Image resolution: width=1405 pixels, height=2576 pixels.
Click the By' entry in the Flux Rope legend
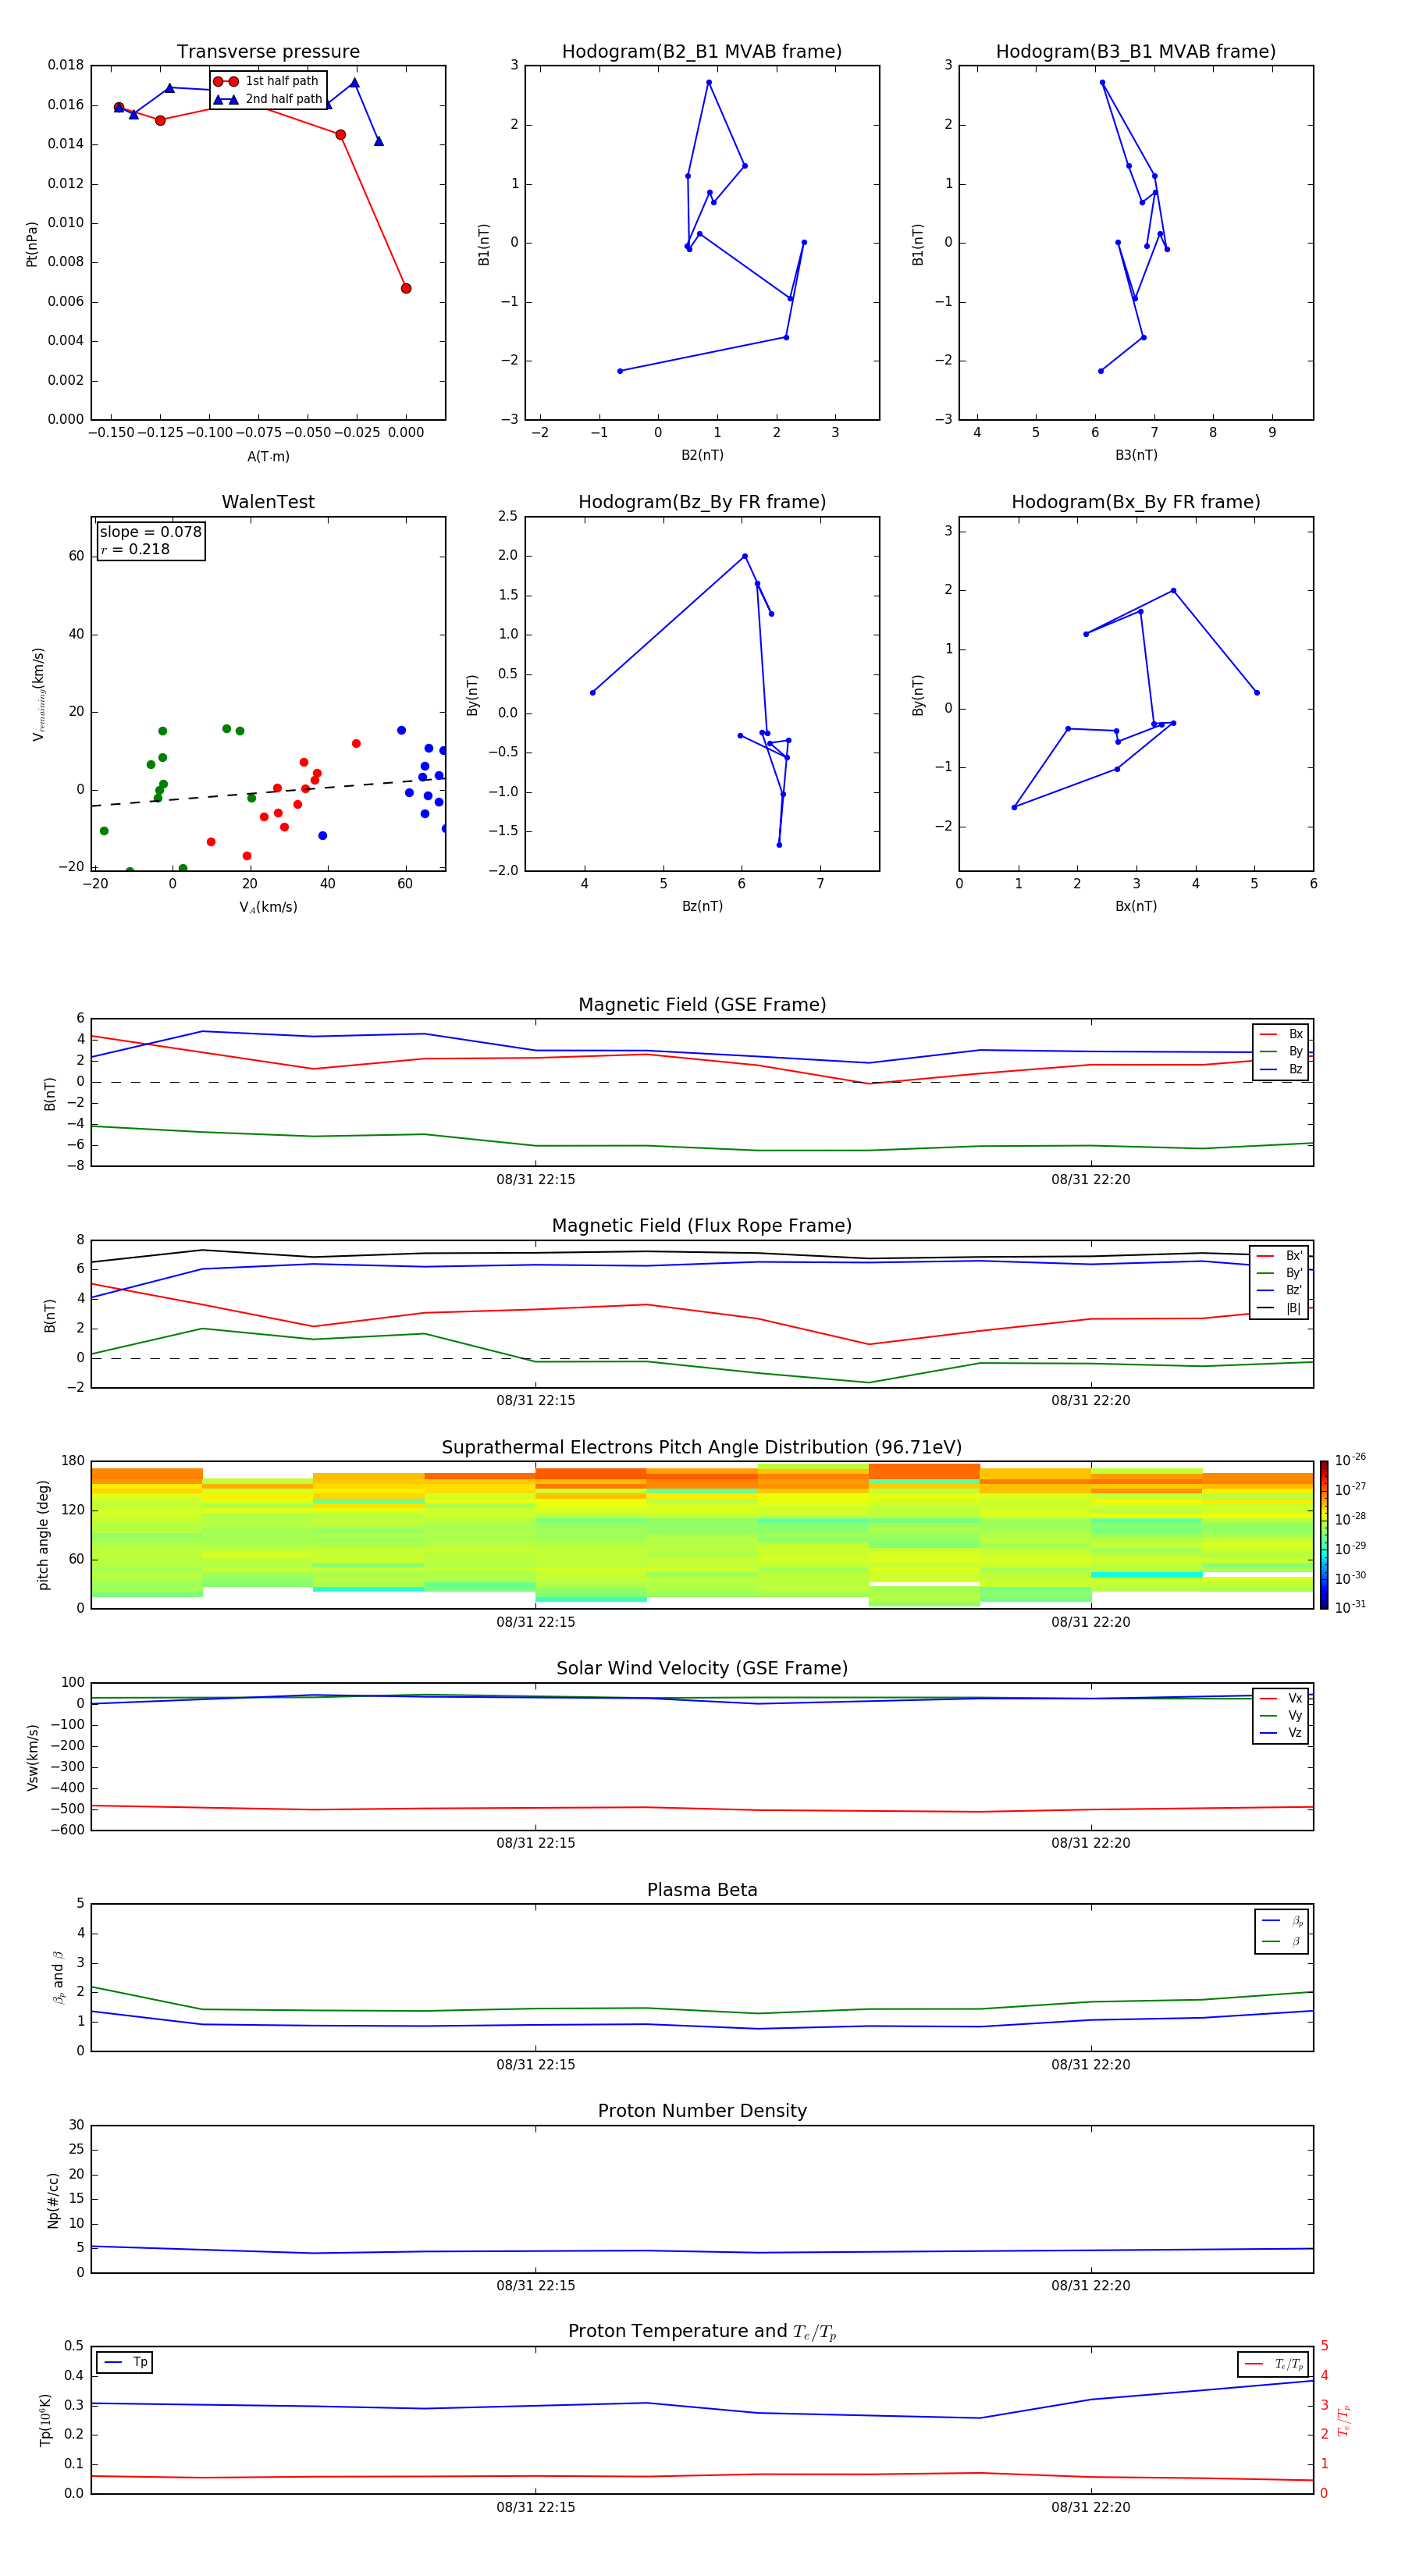(x=1279, y=1273)
